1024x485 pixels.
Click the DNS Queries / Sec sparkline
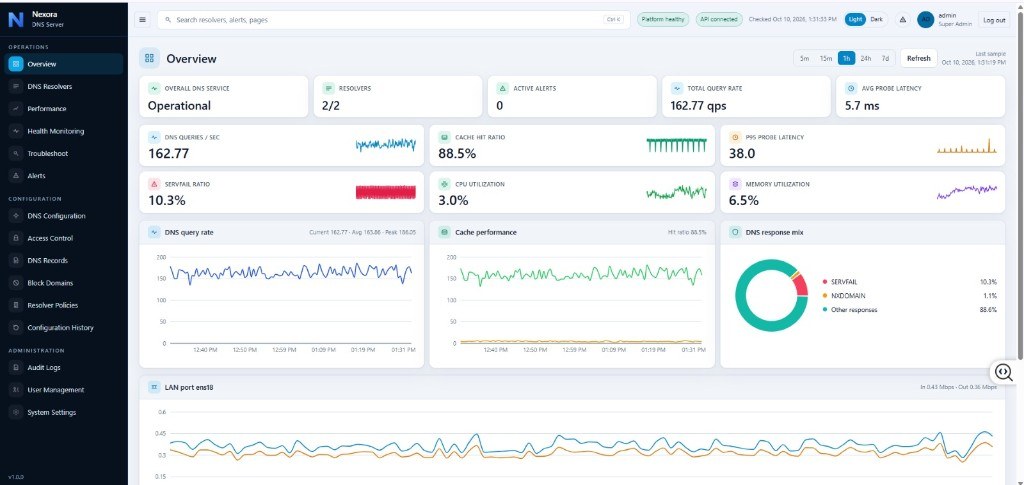tap(386, 144)
